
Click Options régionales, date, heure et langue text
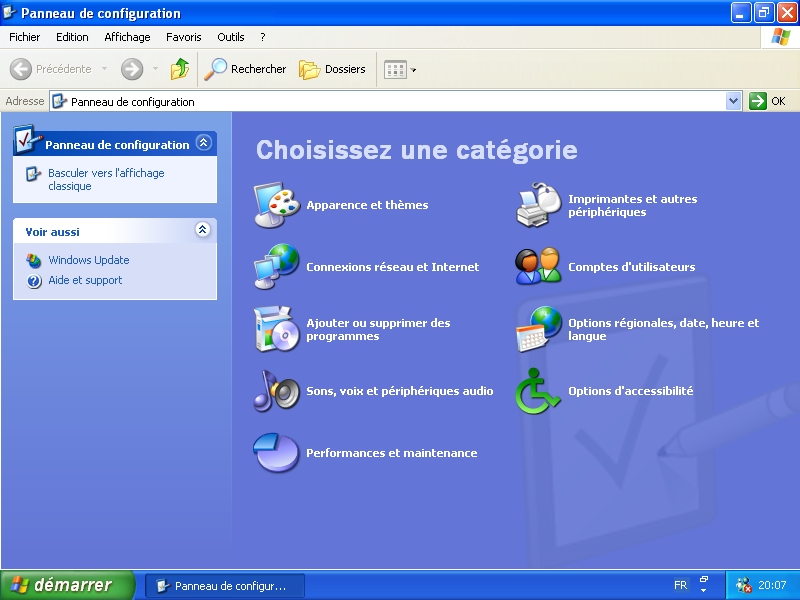point(664,330)
